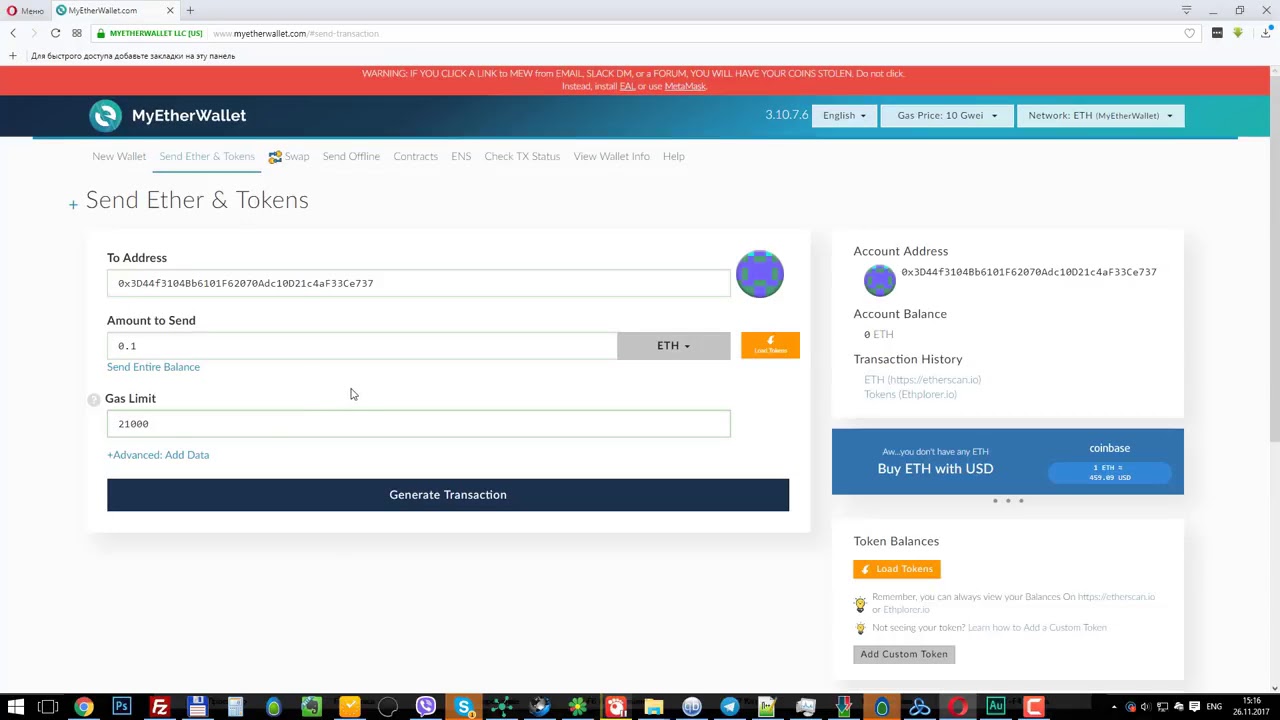Open Task View in taskbar

48,707
